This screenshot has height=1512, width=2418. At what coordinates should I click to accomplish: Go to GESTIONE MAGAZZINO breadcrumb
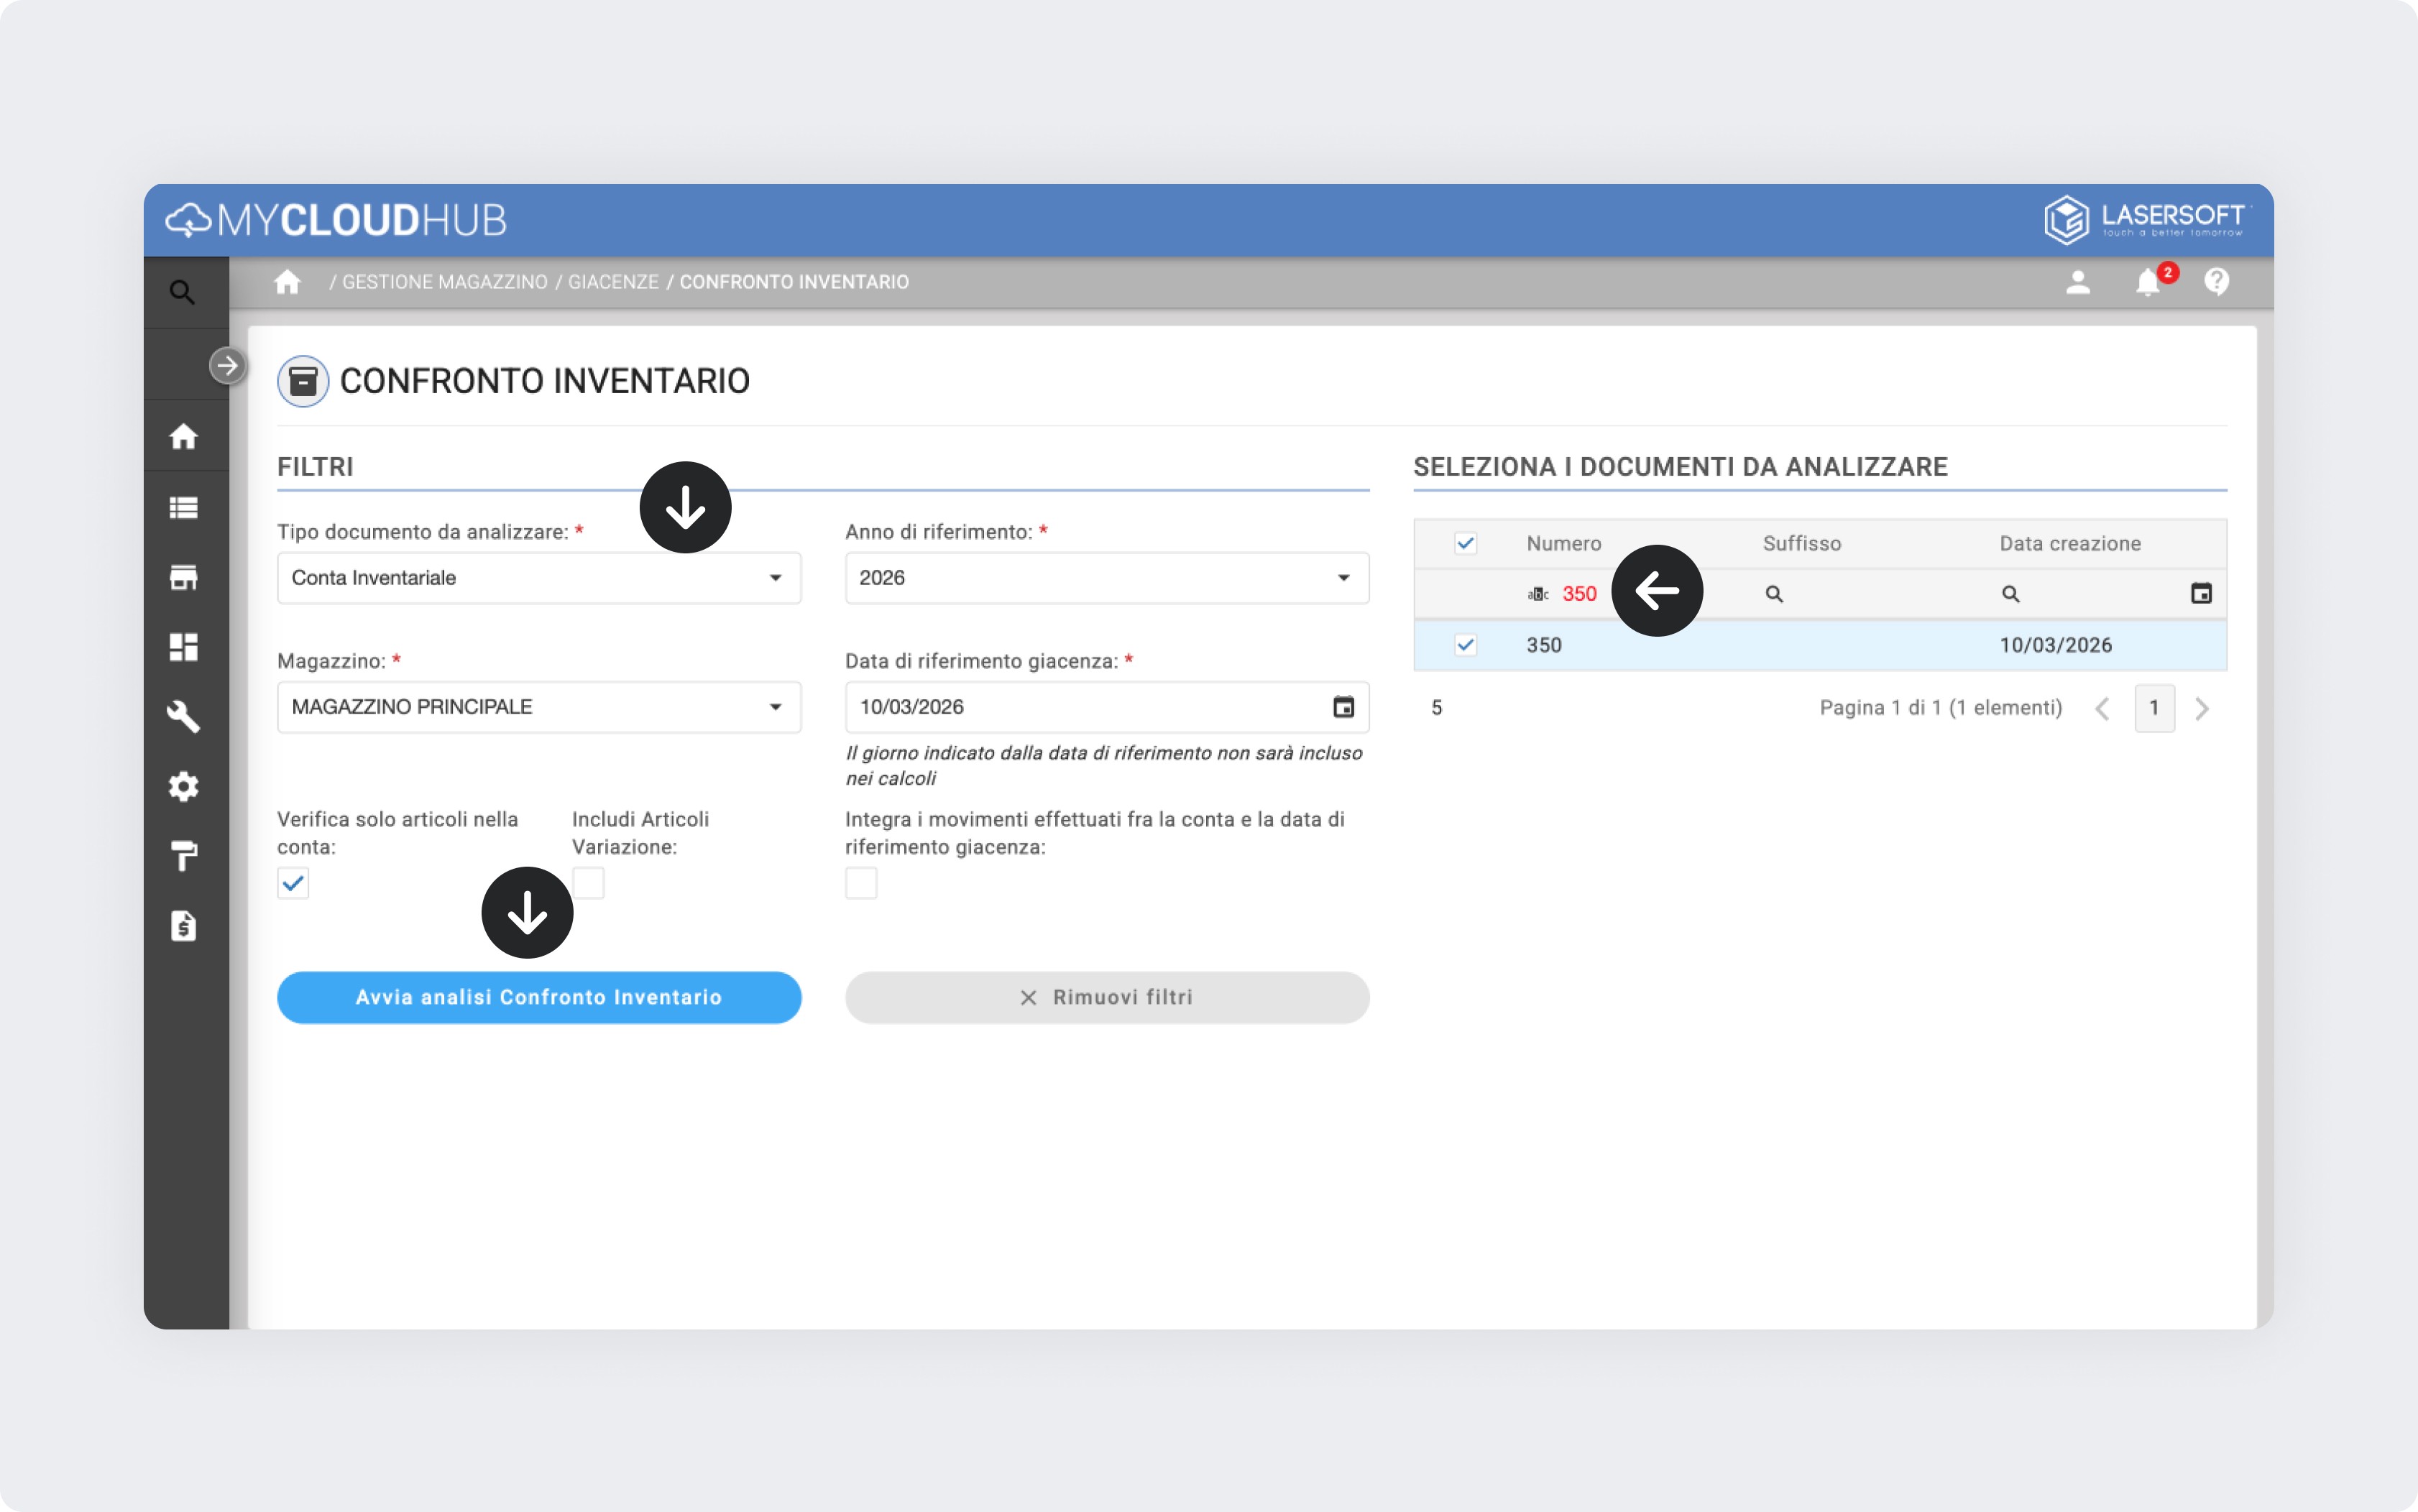(444, 282)
